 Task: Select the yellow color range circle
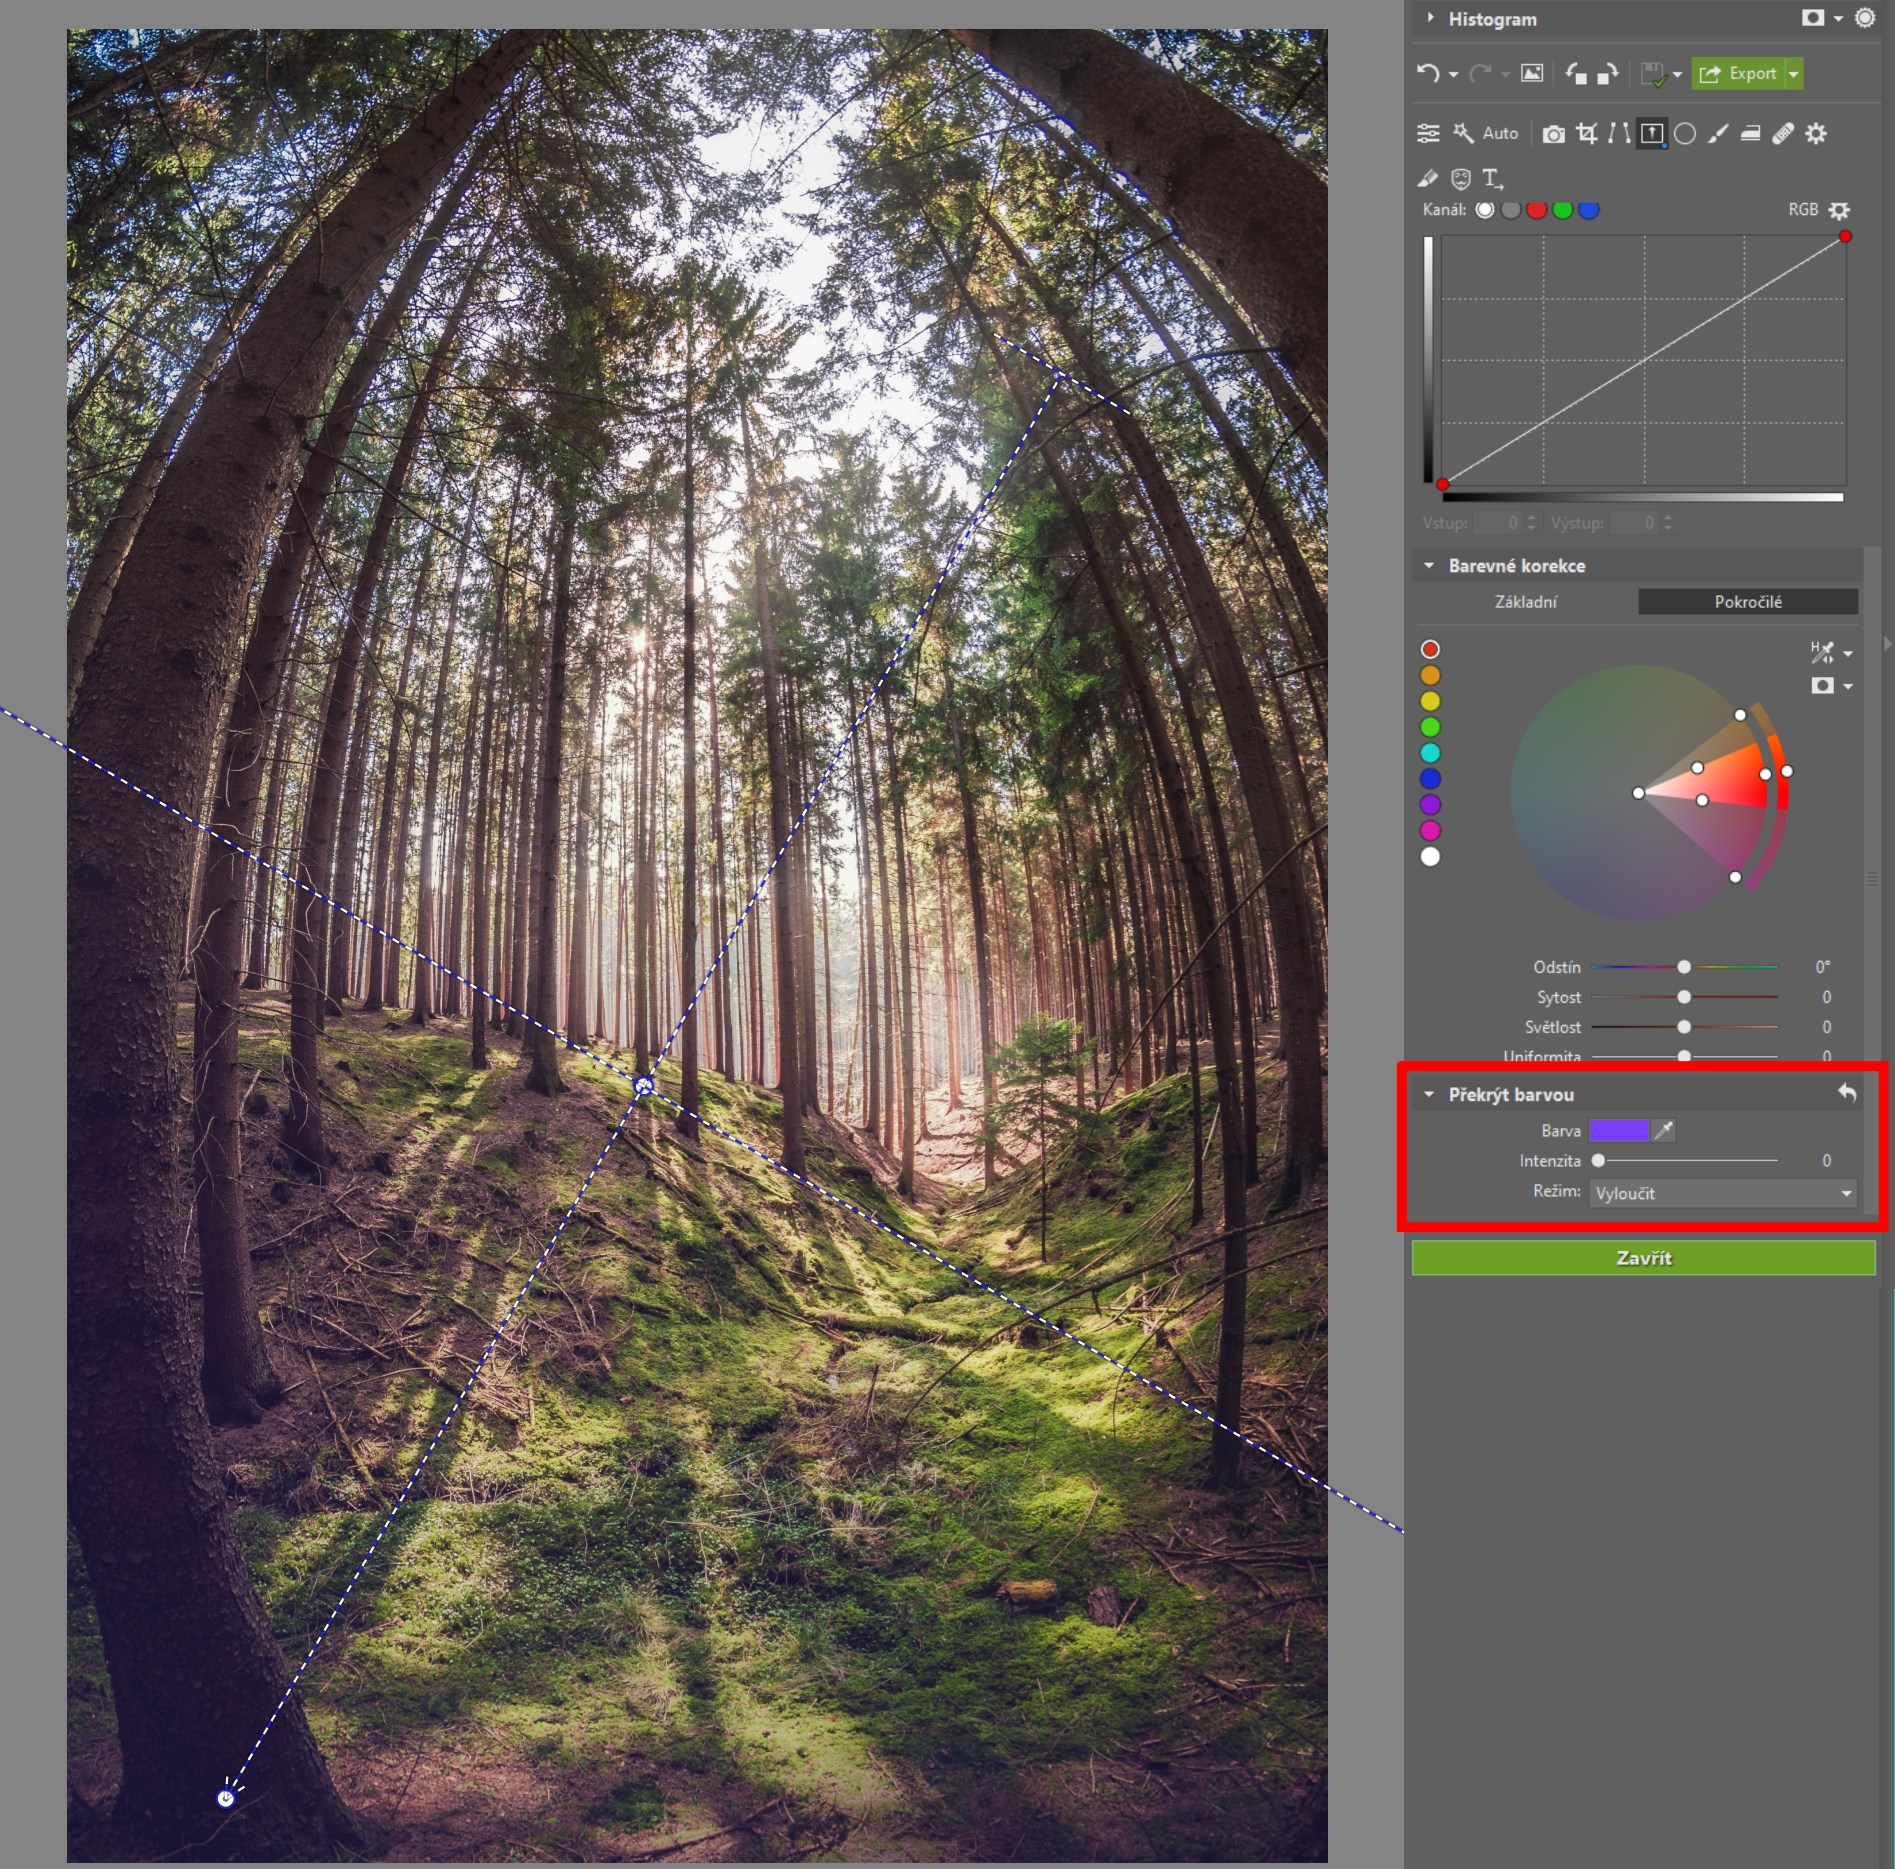[x=1430, y=701]
